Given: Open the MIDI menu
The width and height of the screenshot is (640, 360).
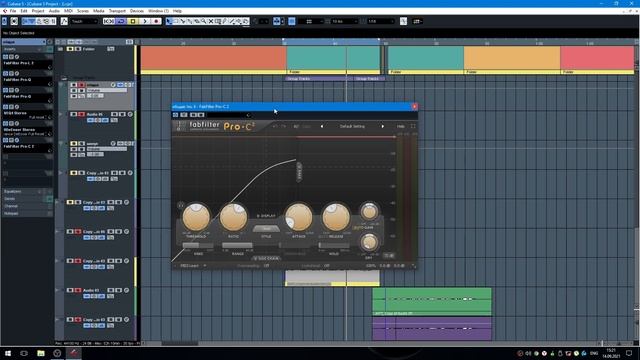Looking at the screenshot, I should point(68,11).
